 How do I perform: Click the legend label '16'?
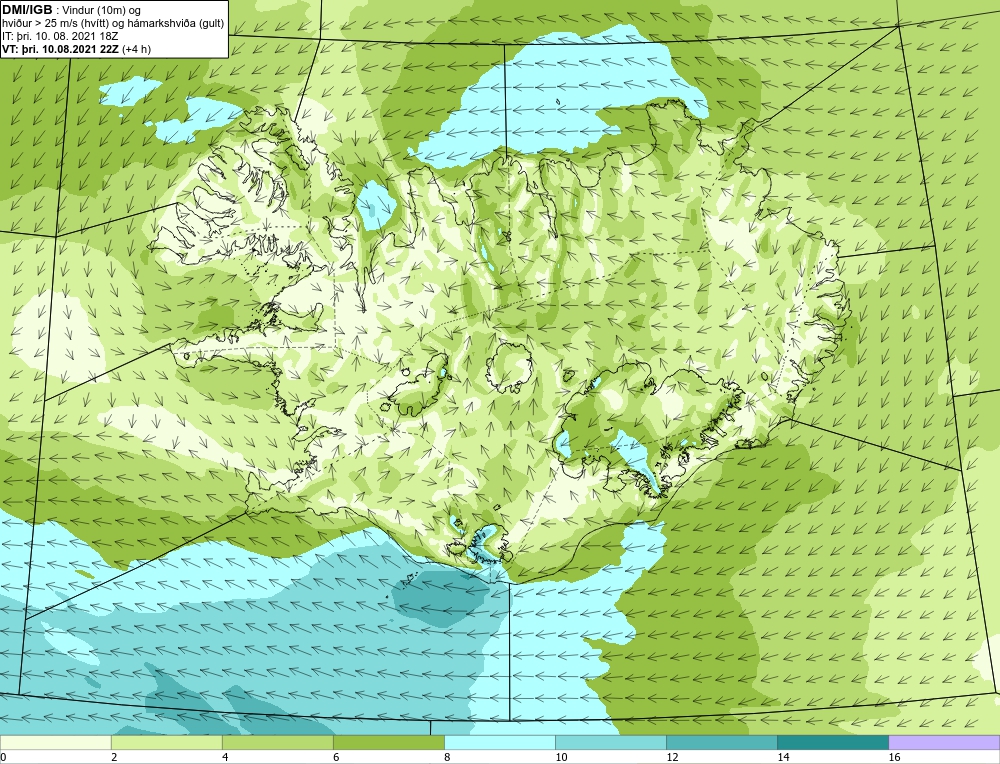tap(894, 757)
